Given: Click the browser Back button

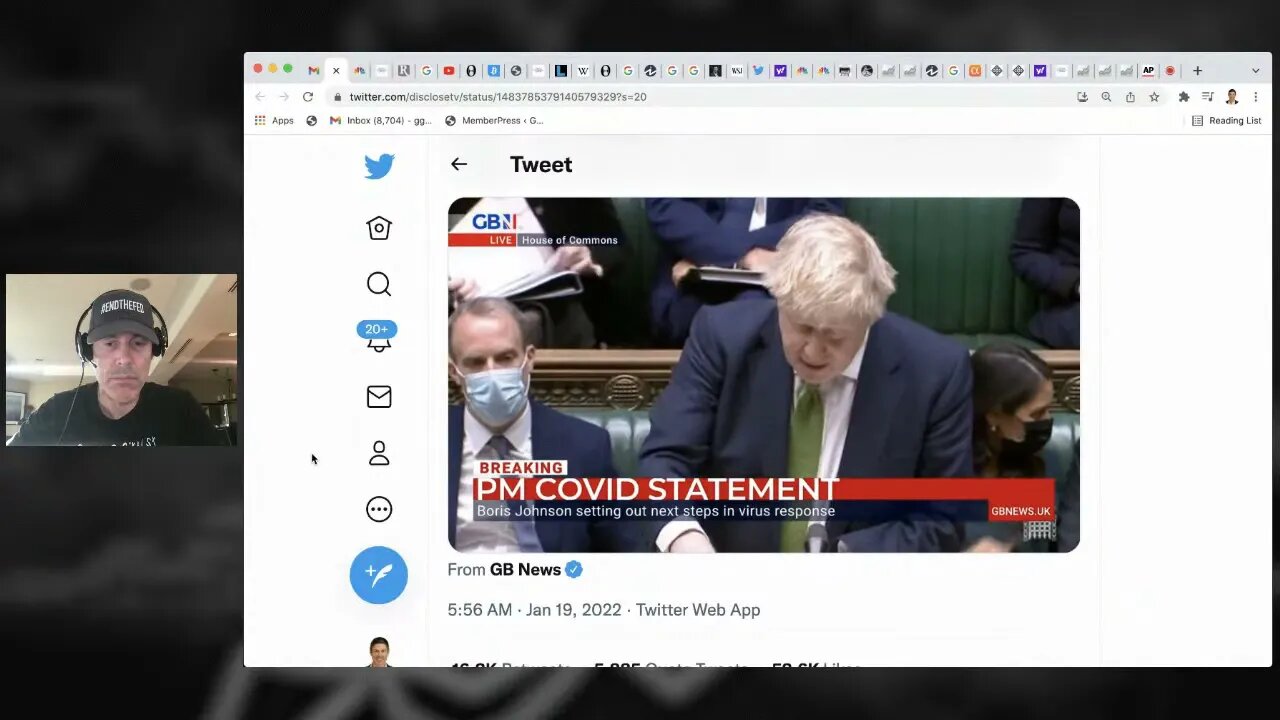Looking at the screenshot, I should tap(261, 97).
